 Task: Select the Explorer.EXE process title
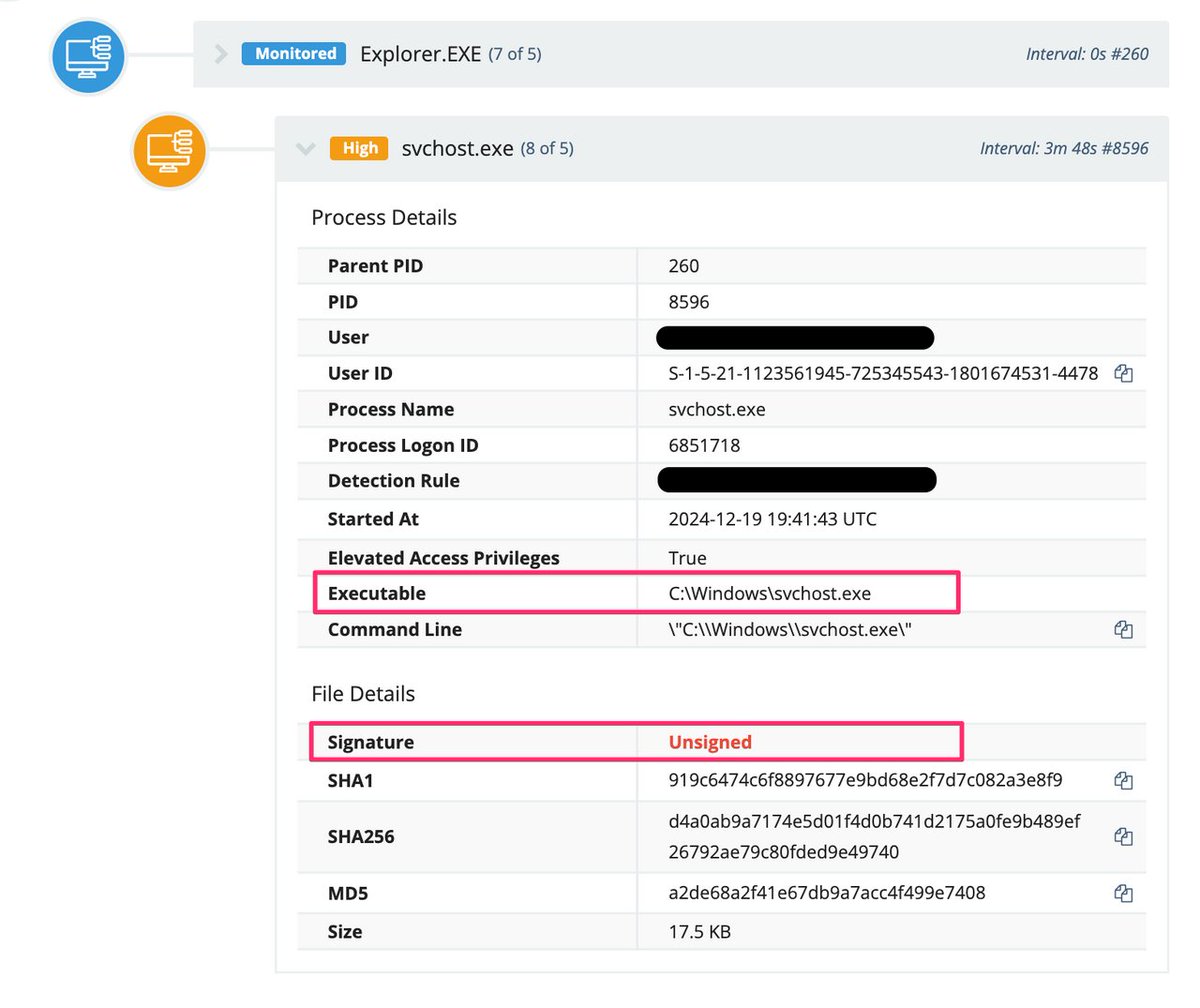click(420, 54)
